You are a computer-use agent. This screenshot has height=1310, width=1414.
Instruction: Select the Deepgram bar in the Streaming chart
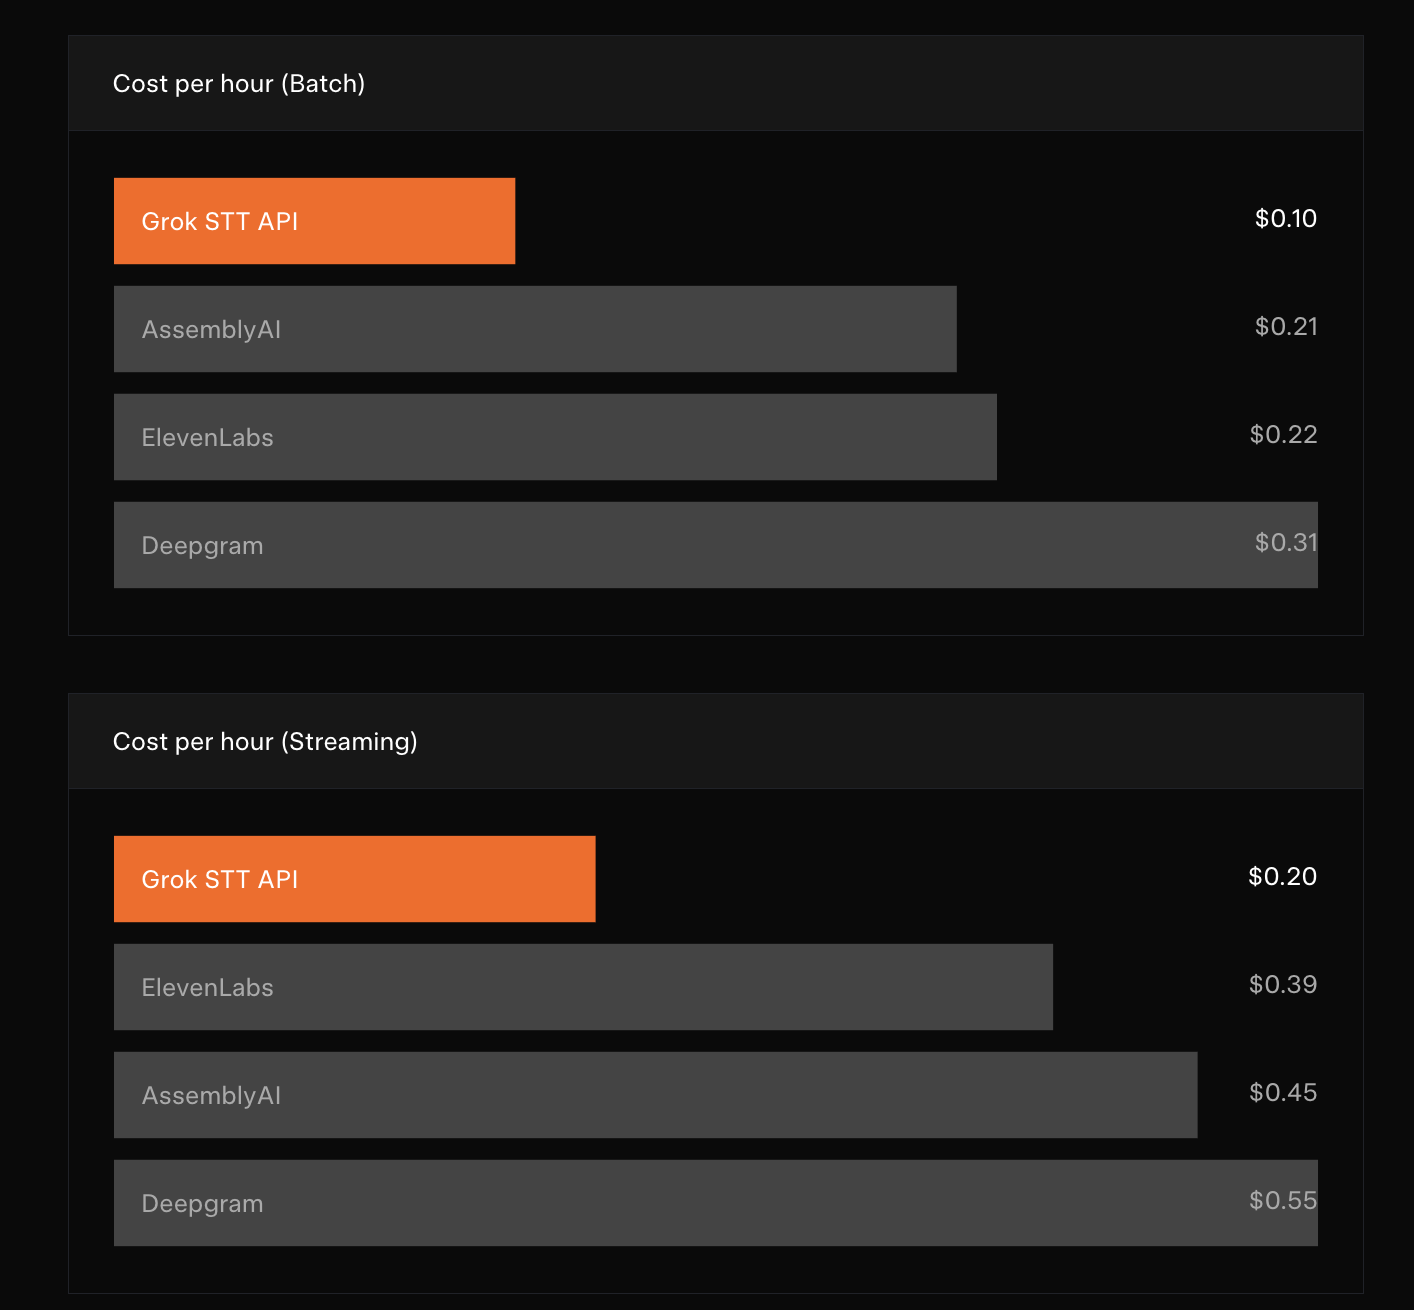(700, 1203)
